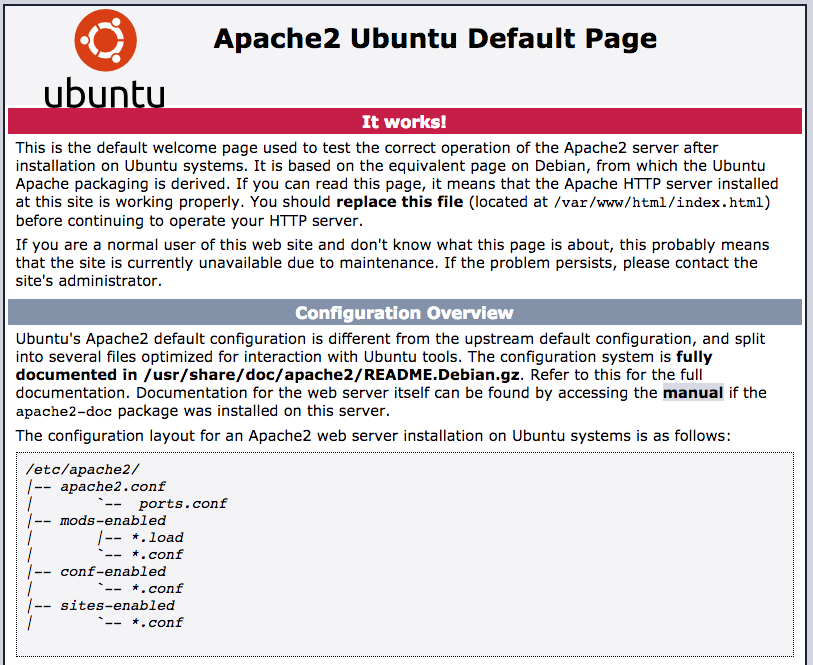This screenshot has width=813, height=665.
Task: Click the 'ubuntu' wordmark under the logo
Action: pos(104,93)
